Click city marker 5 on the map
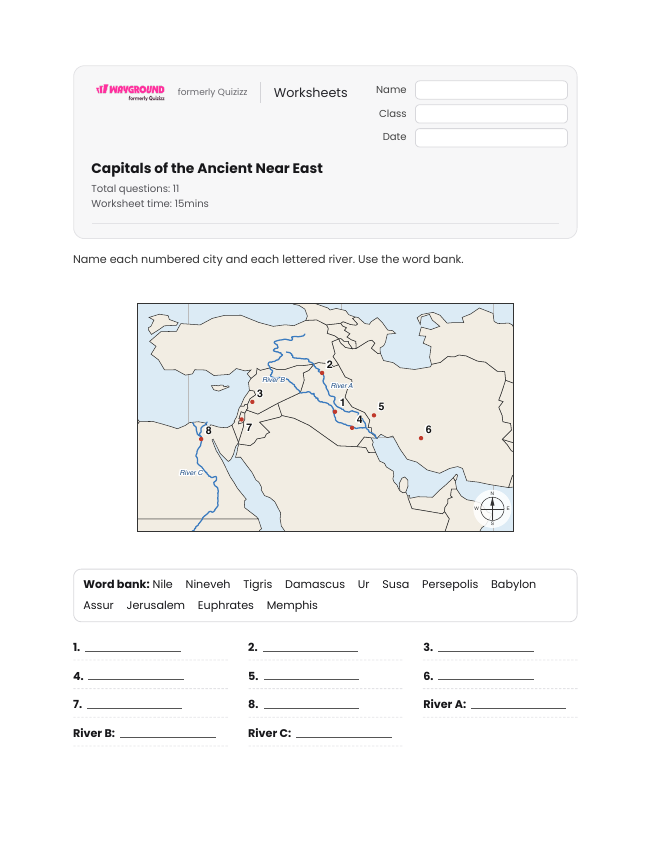The width and height of the screenshot is (650, 842). coord(374,415)
